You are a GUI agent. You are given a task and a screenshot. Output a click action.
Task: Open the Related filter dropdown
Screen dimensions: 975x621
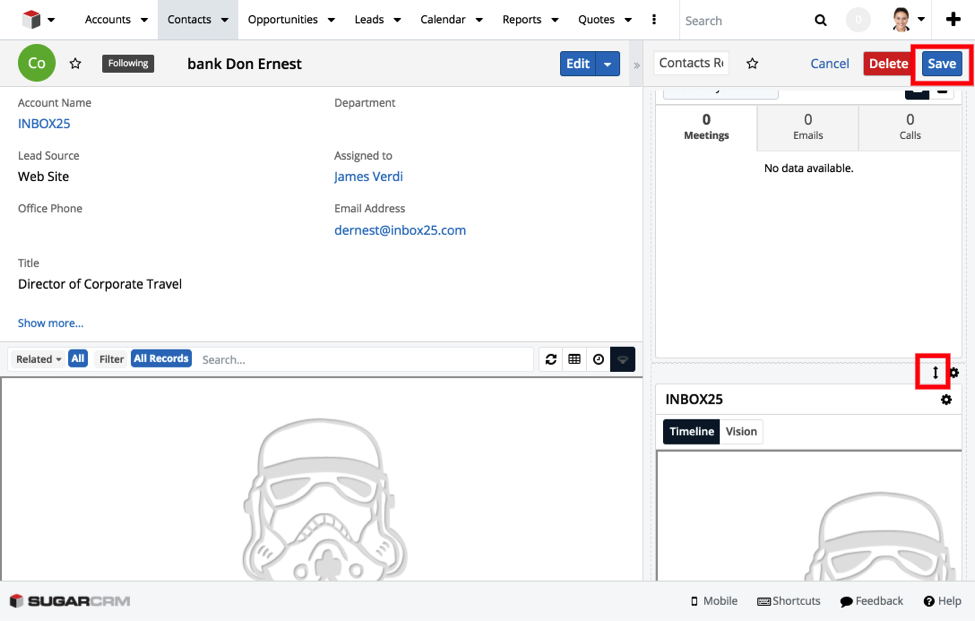39,359
